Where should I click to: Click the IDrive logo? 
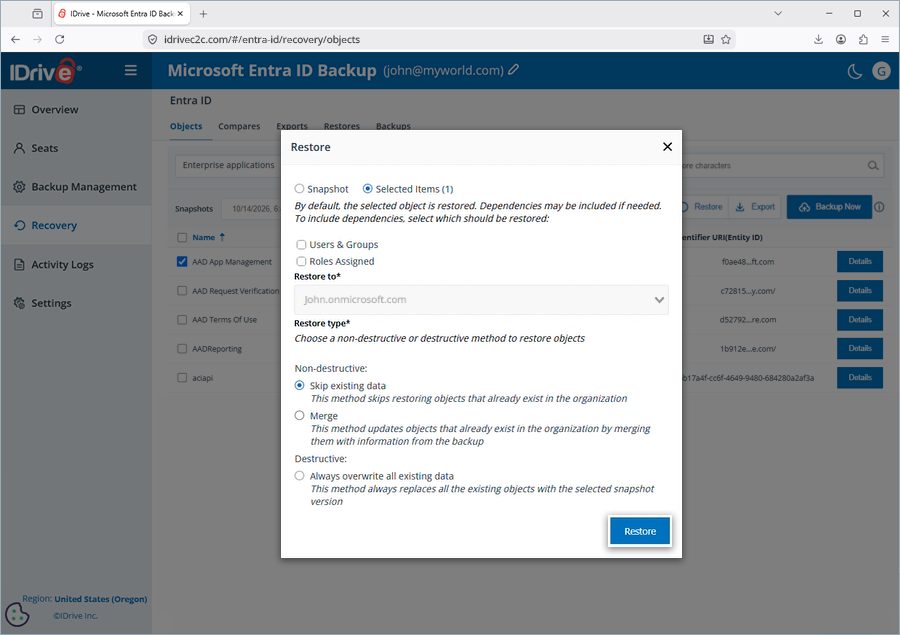[45, 71]
